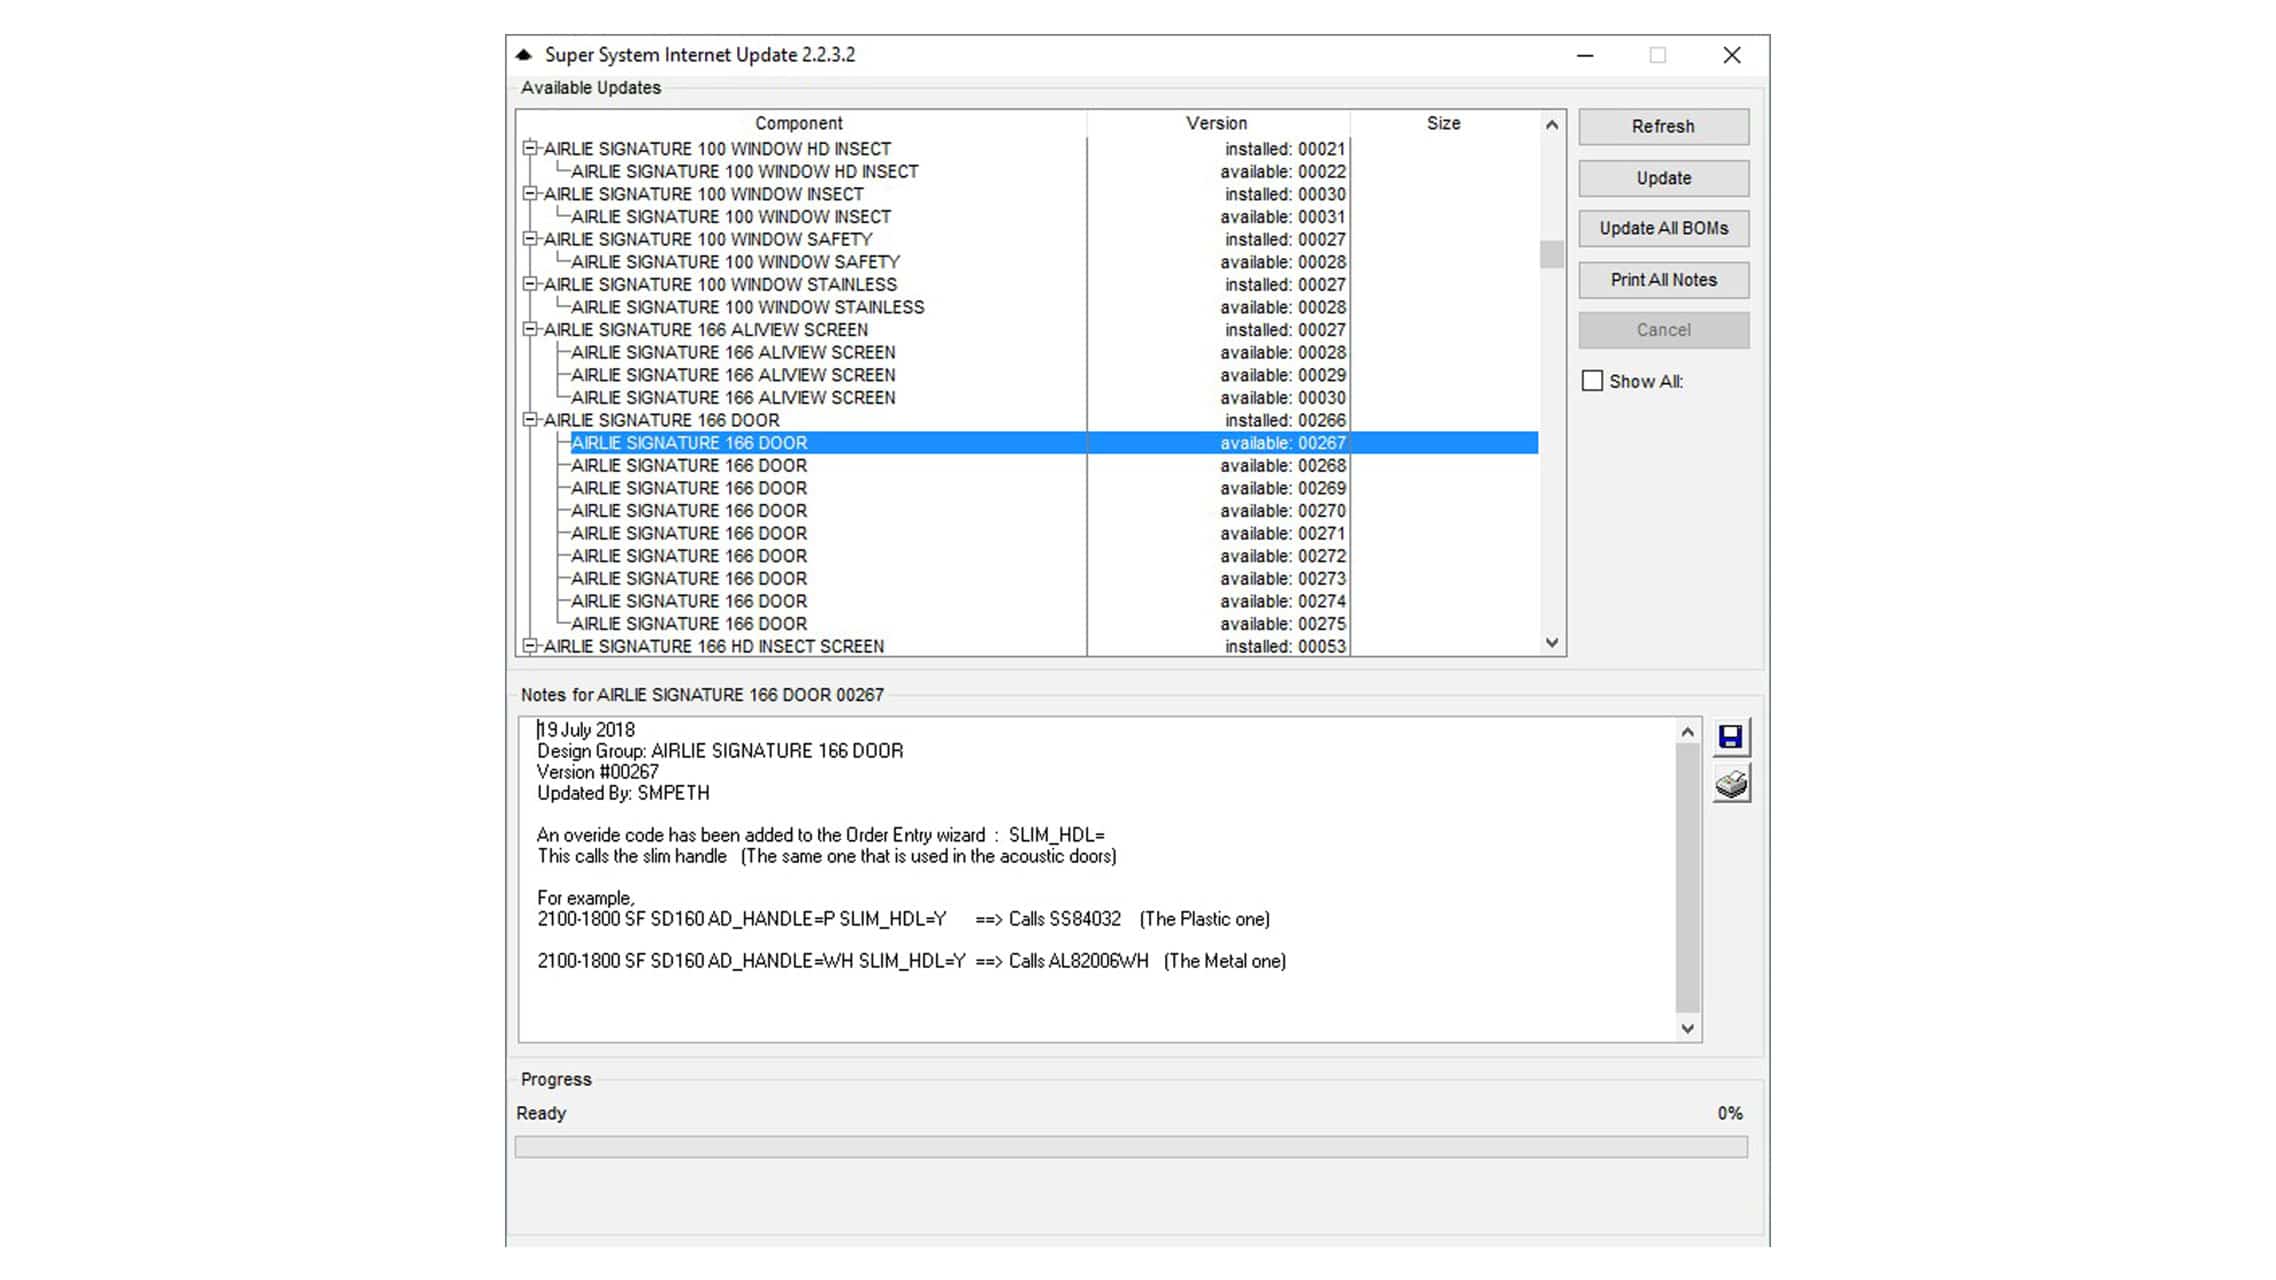Screen dimensions: 2276x1280
Task: Select AIRLIE SIGNATURE 166 DOOR version 00268
Action: click(x=689, y=466)
